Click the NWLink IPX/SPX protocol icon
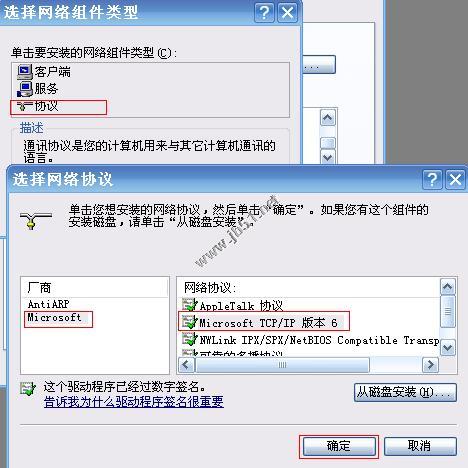 click(190, 339)
